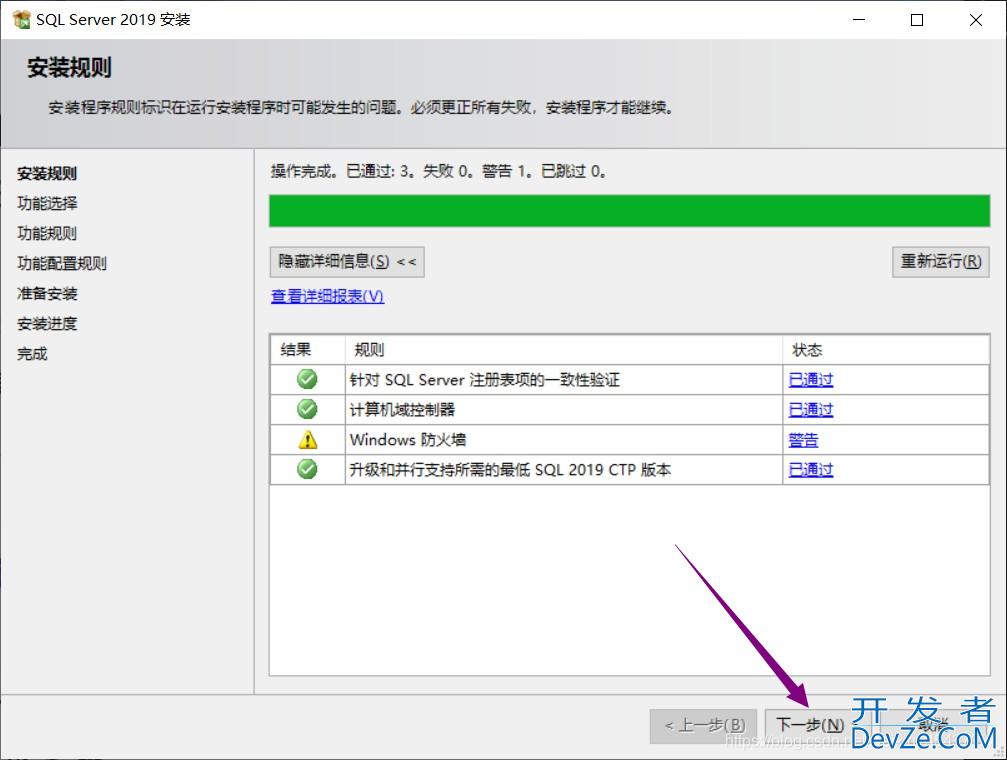Open 已通过 link for SQL 2019 CTP version rule
The width and height of the screenshot is (1007, 760).
click(810, 470)
